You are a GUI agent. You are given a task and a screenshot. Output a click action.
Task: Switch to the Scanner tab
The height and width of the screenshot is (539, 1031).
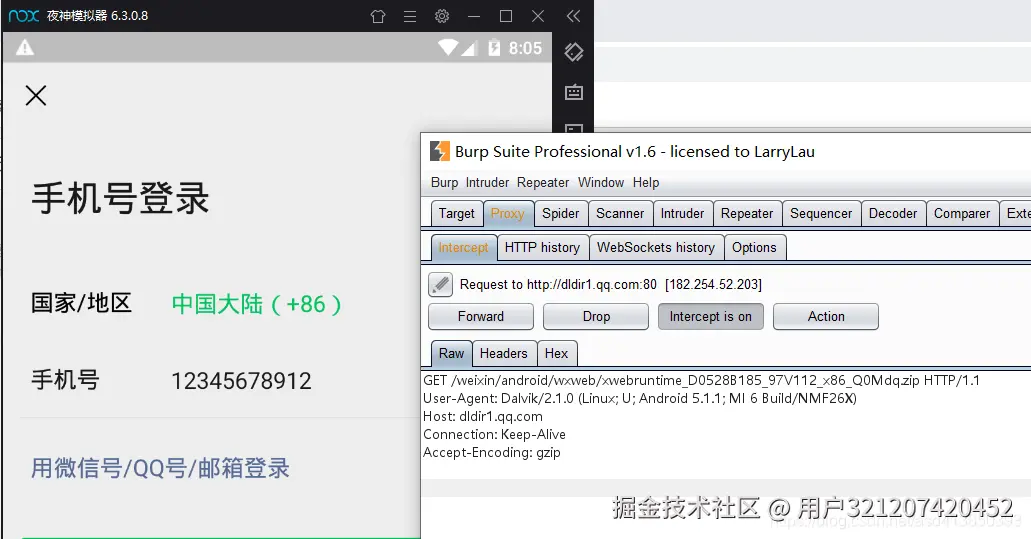pos(620,214)
